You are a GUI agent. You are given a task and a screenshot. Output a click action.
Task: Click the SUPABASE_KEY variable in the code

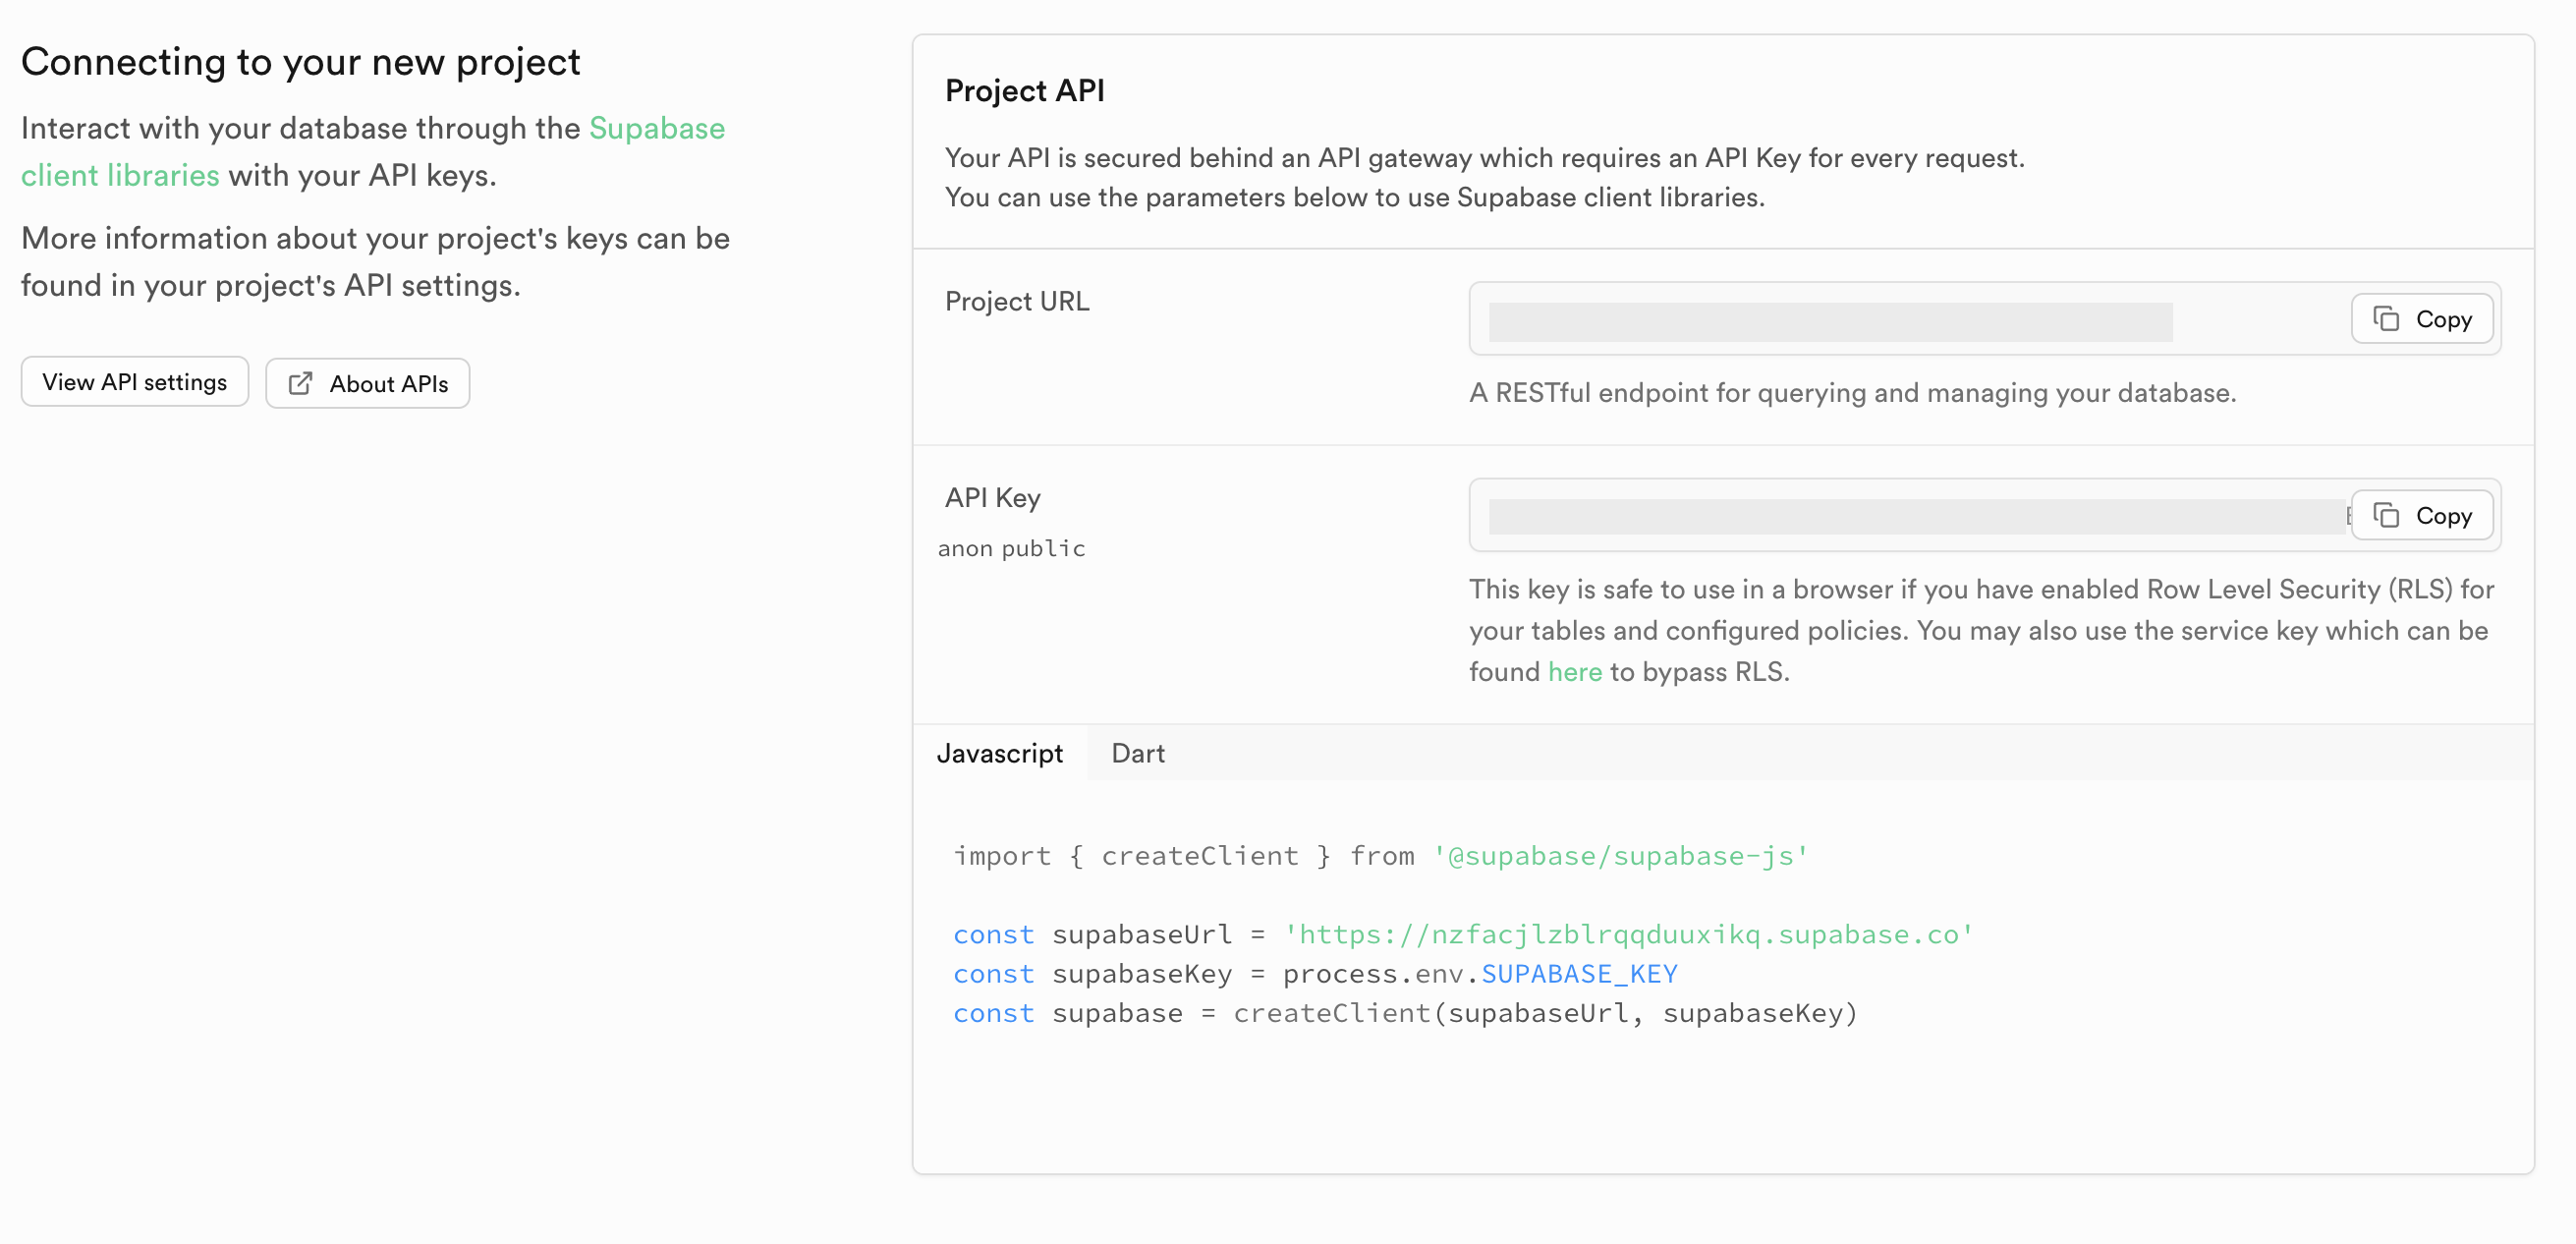tap(1578, 973)
